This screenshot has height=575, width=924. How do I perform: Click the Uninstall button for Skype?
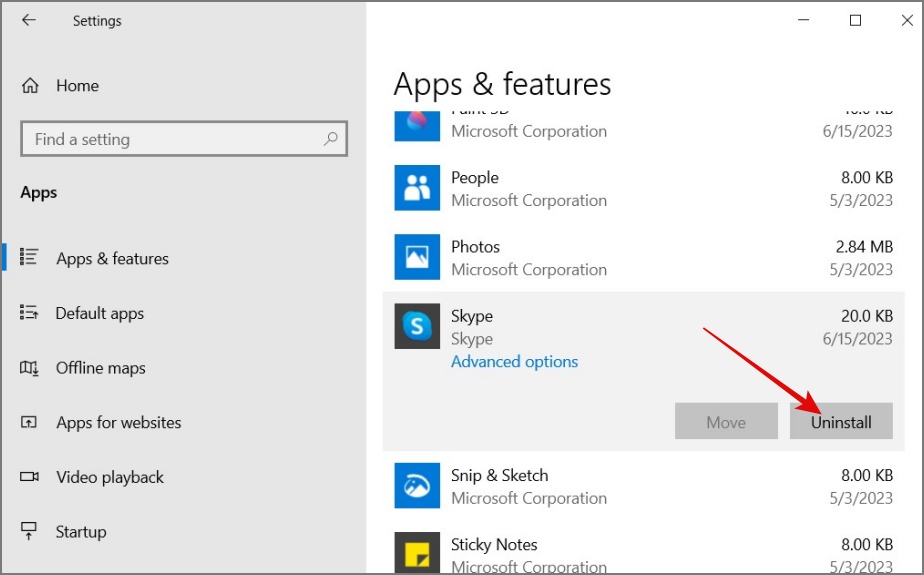(x=841, y=421)
